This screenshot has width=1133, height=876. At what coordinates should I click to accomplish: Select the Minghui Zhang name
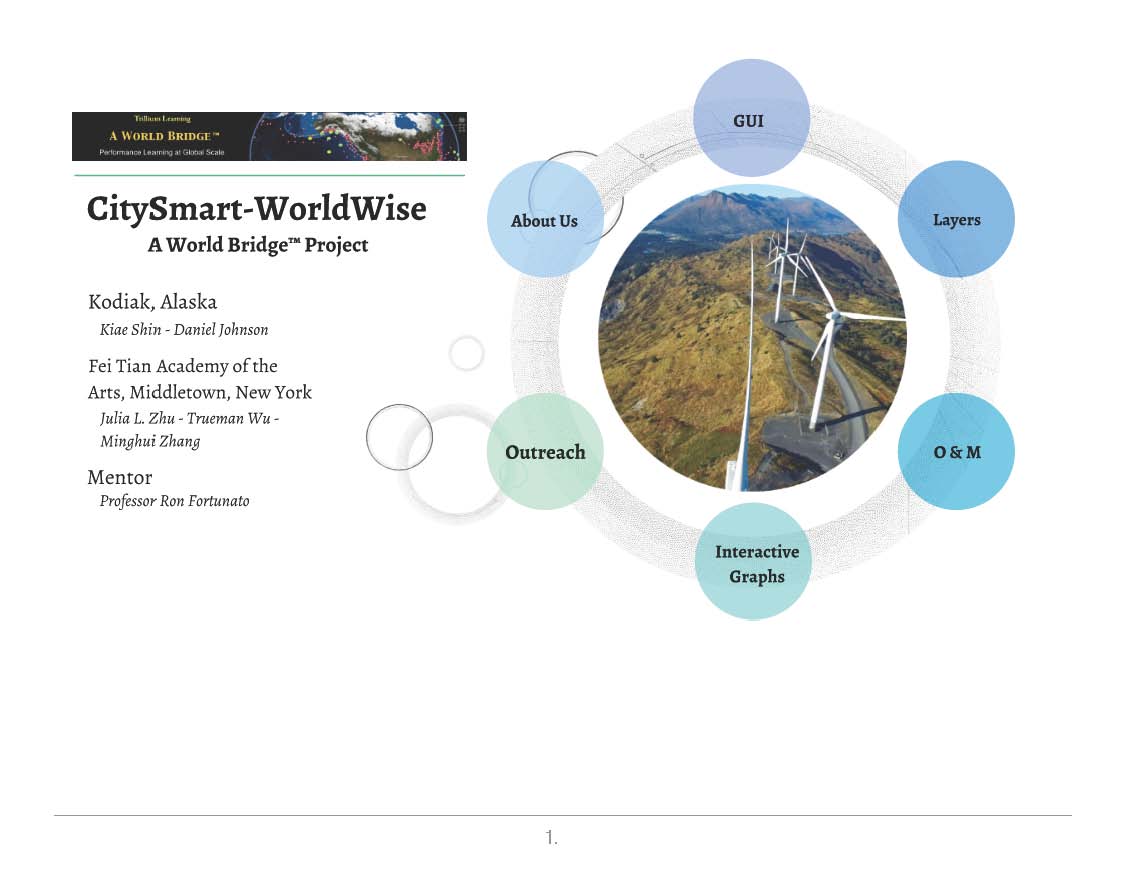point(150,441)
